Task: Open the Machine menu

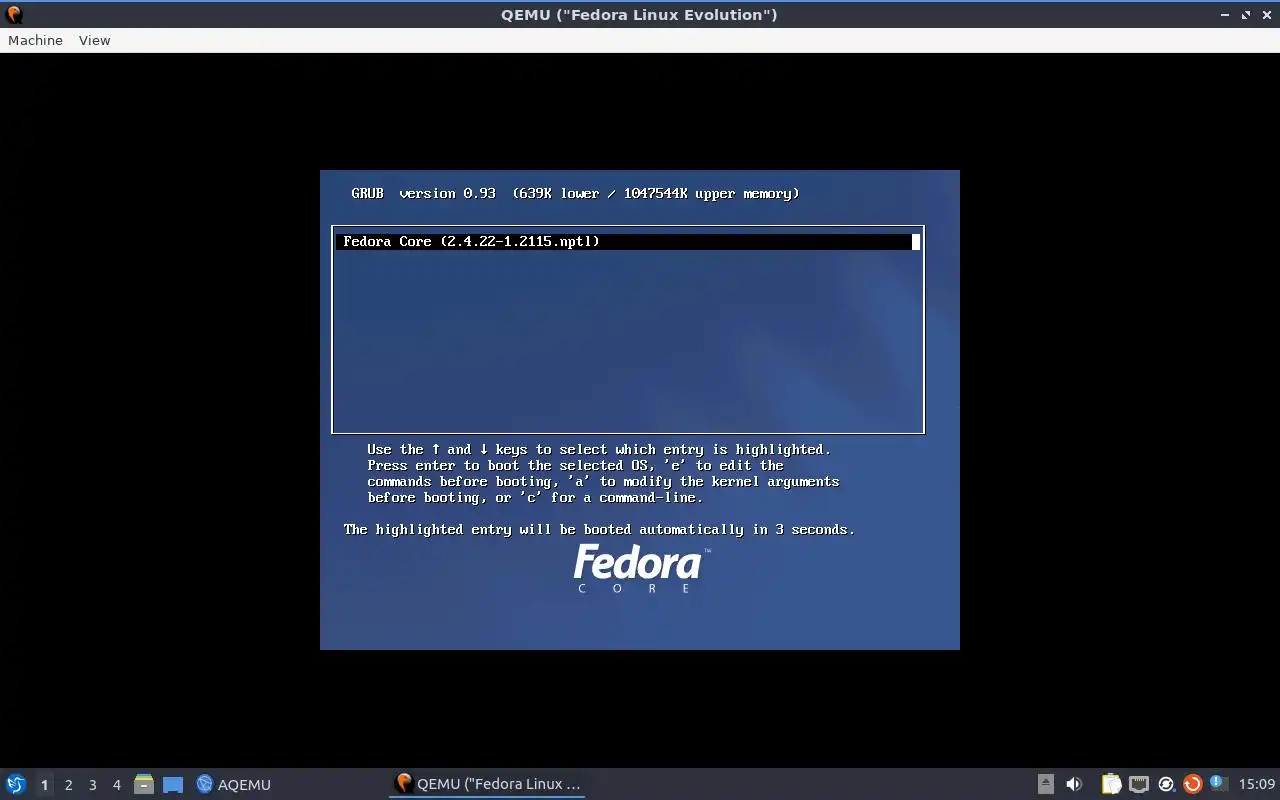Action: (x=35, y=40)
